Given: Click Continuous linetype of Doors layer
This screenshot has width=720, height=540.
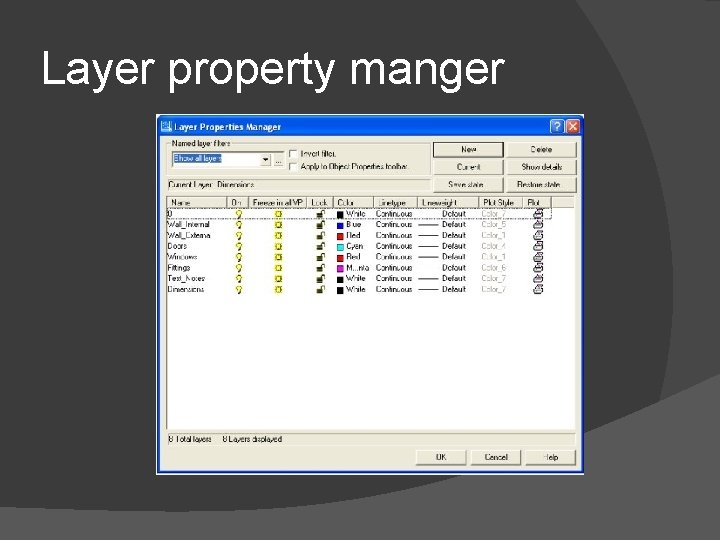Looking at the screenshot, I should pyautogui.click(x=394, y=247).
